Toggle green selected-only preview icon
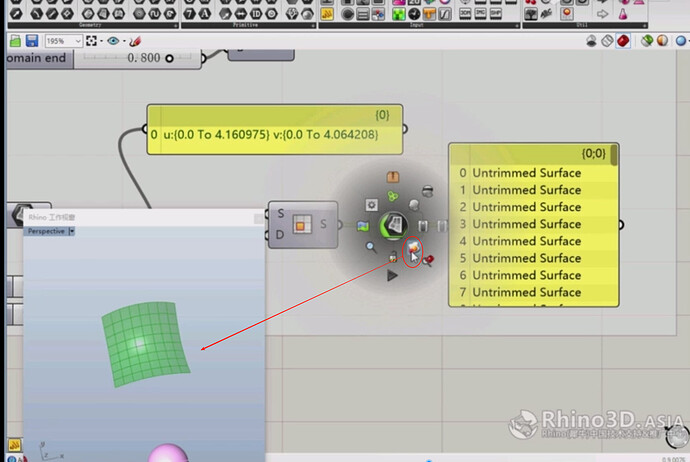This screenshot has height=462, width=690. coord(647,41)
